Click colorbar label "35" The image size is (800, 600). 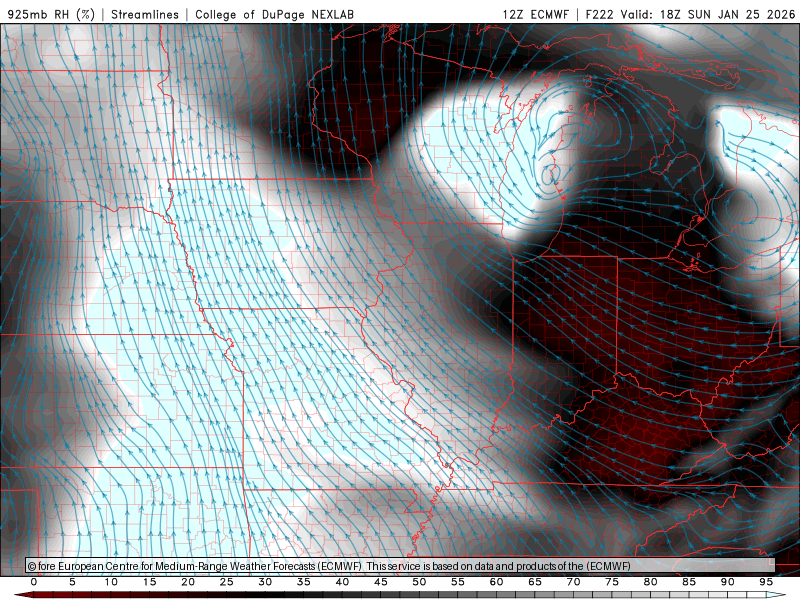pos(304,582)
